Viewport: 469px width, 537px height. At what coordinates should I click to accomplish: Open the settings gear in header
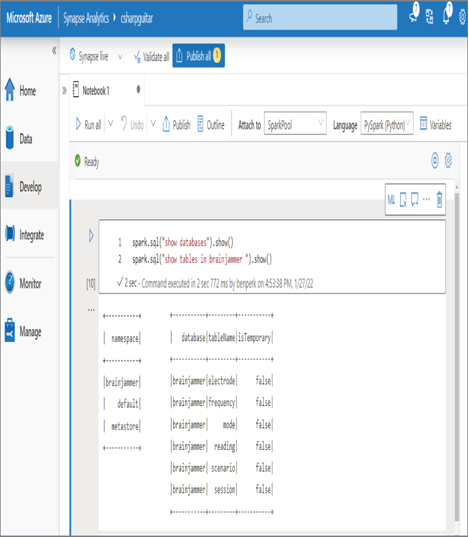[x=463, y=16]
